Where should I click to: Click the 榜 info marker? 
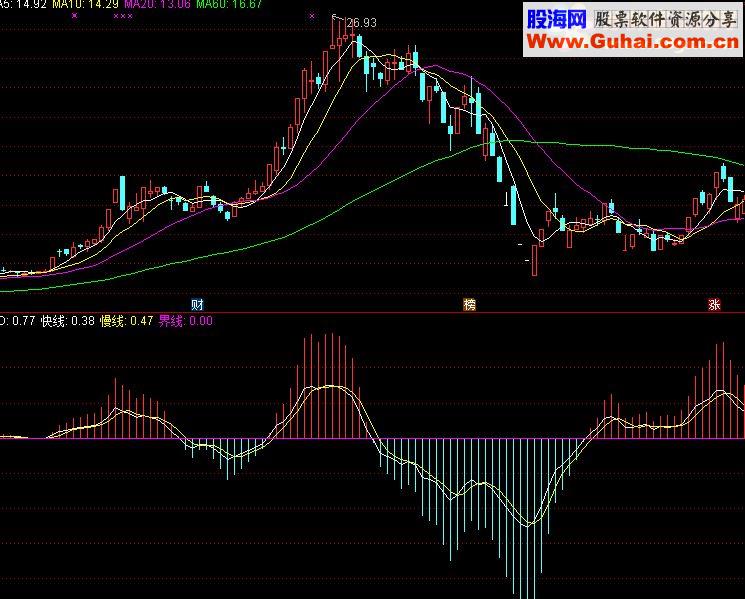pyautogui.click(x=469, y=304)
